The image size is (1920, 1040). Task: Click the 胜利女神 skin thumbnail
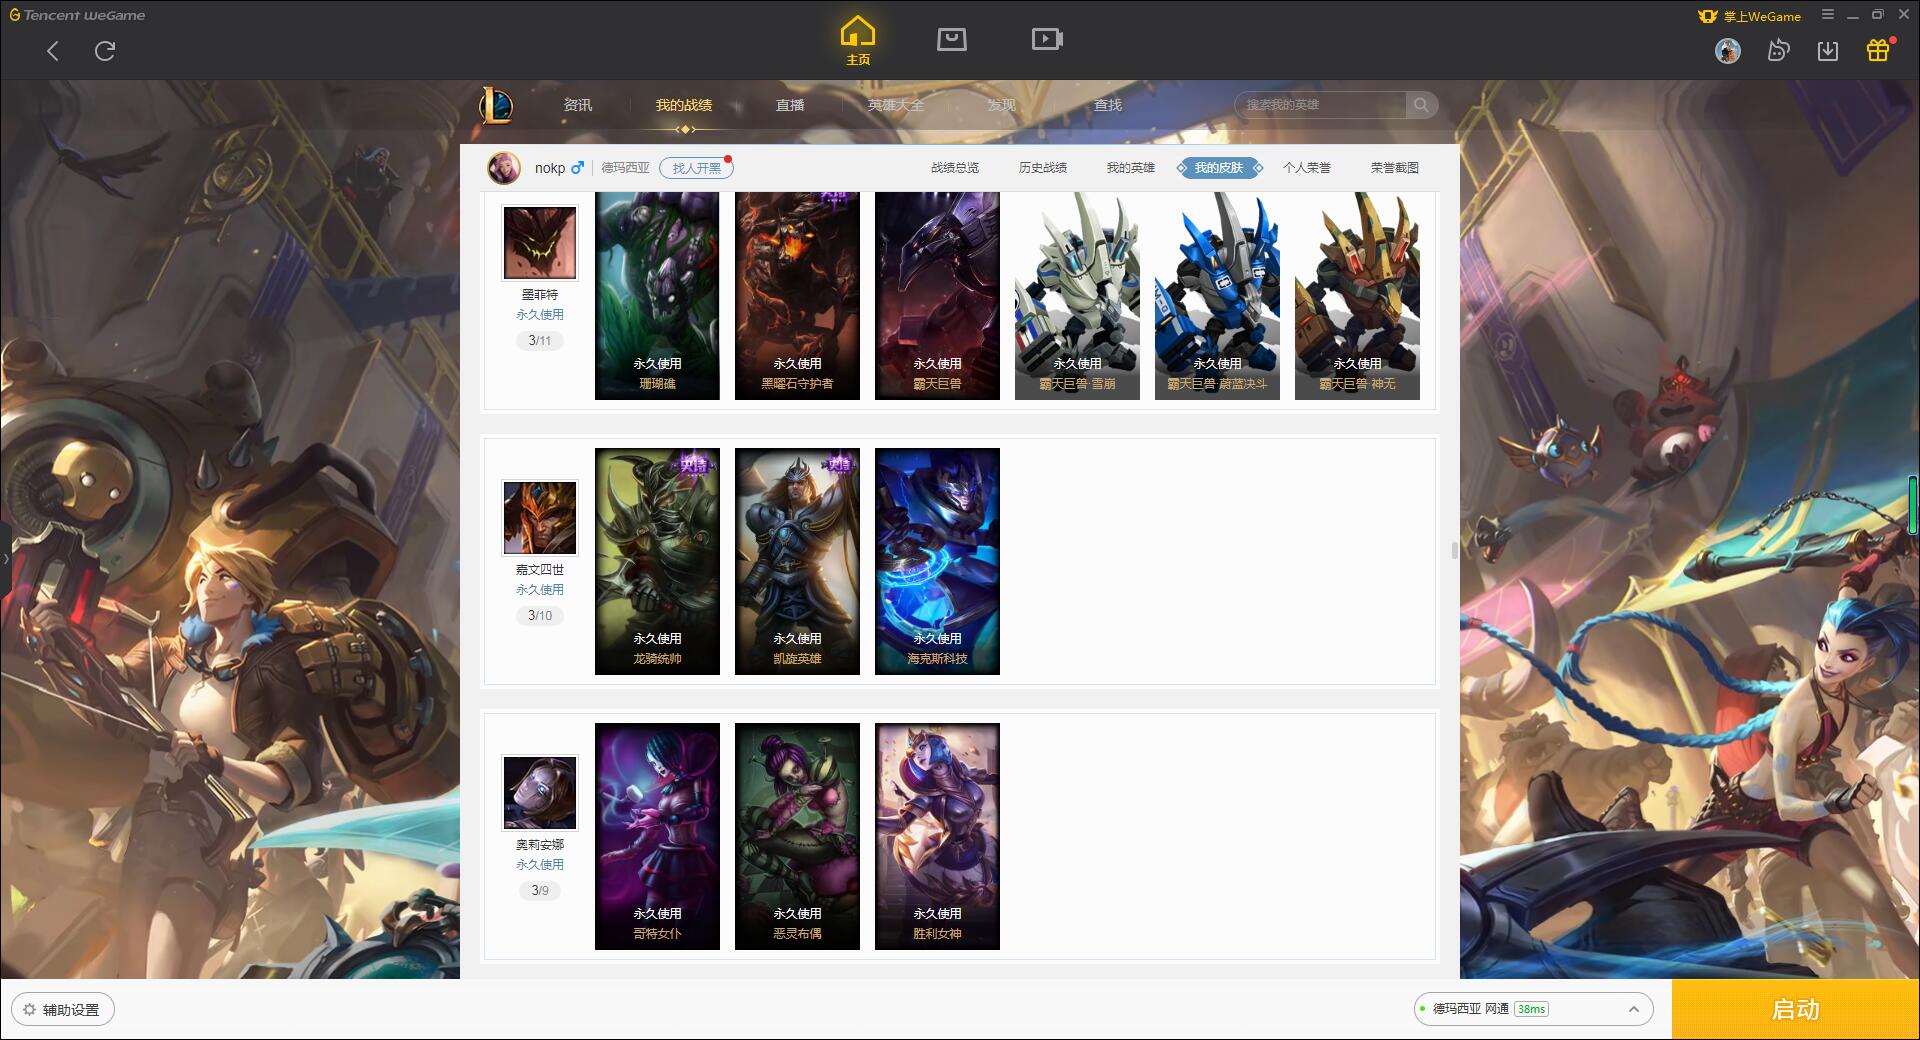click(937, 836)
